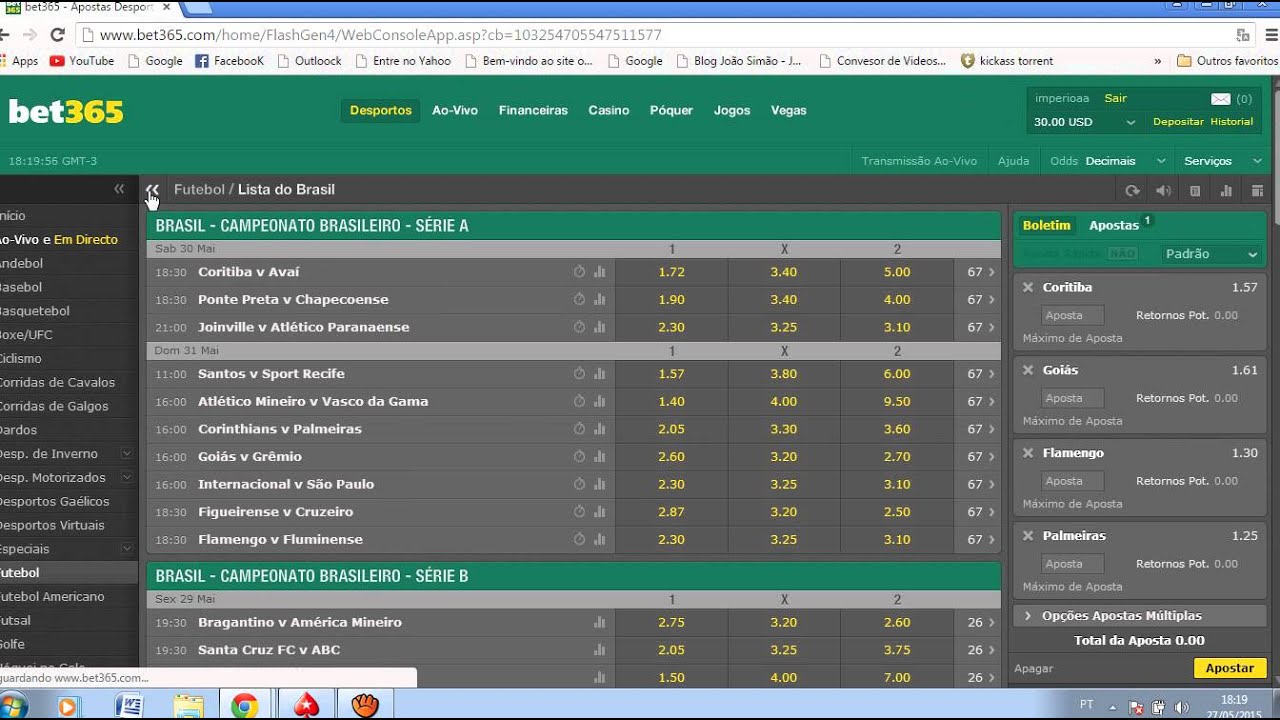The width and height of the screenshot is (1280, 720).
Task: Open the statistics bar-chart toolbar icon
Action: tap(1226, 191)
